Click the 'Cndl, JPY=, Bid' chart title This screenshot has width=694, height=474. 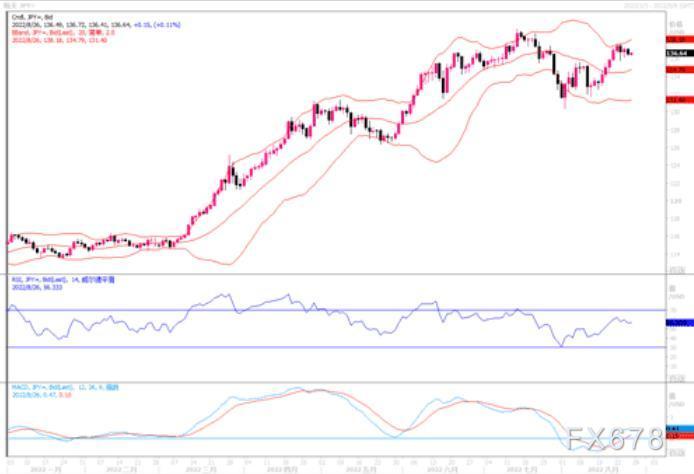[32, 17]
